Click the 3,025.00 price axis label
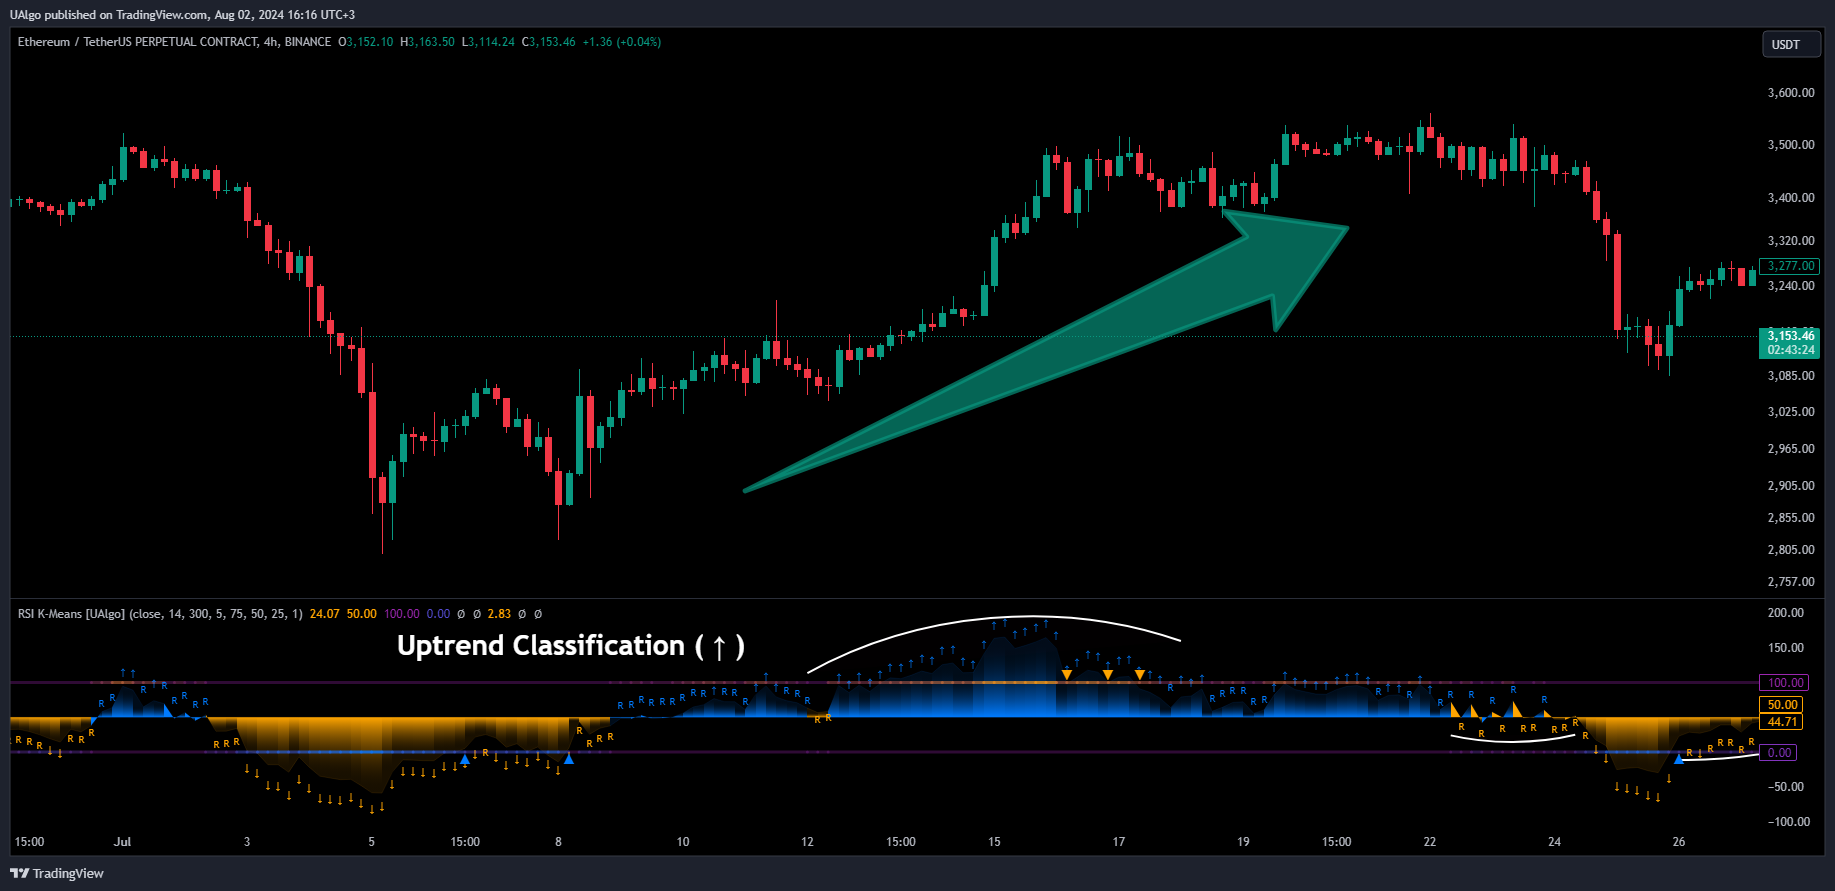The height and width of the screenshot is (891, 1835). (1791, 412)
